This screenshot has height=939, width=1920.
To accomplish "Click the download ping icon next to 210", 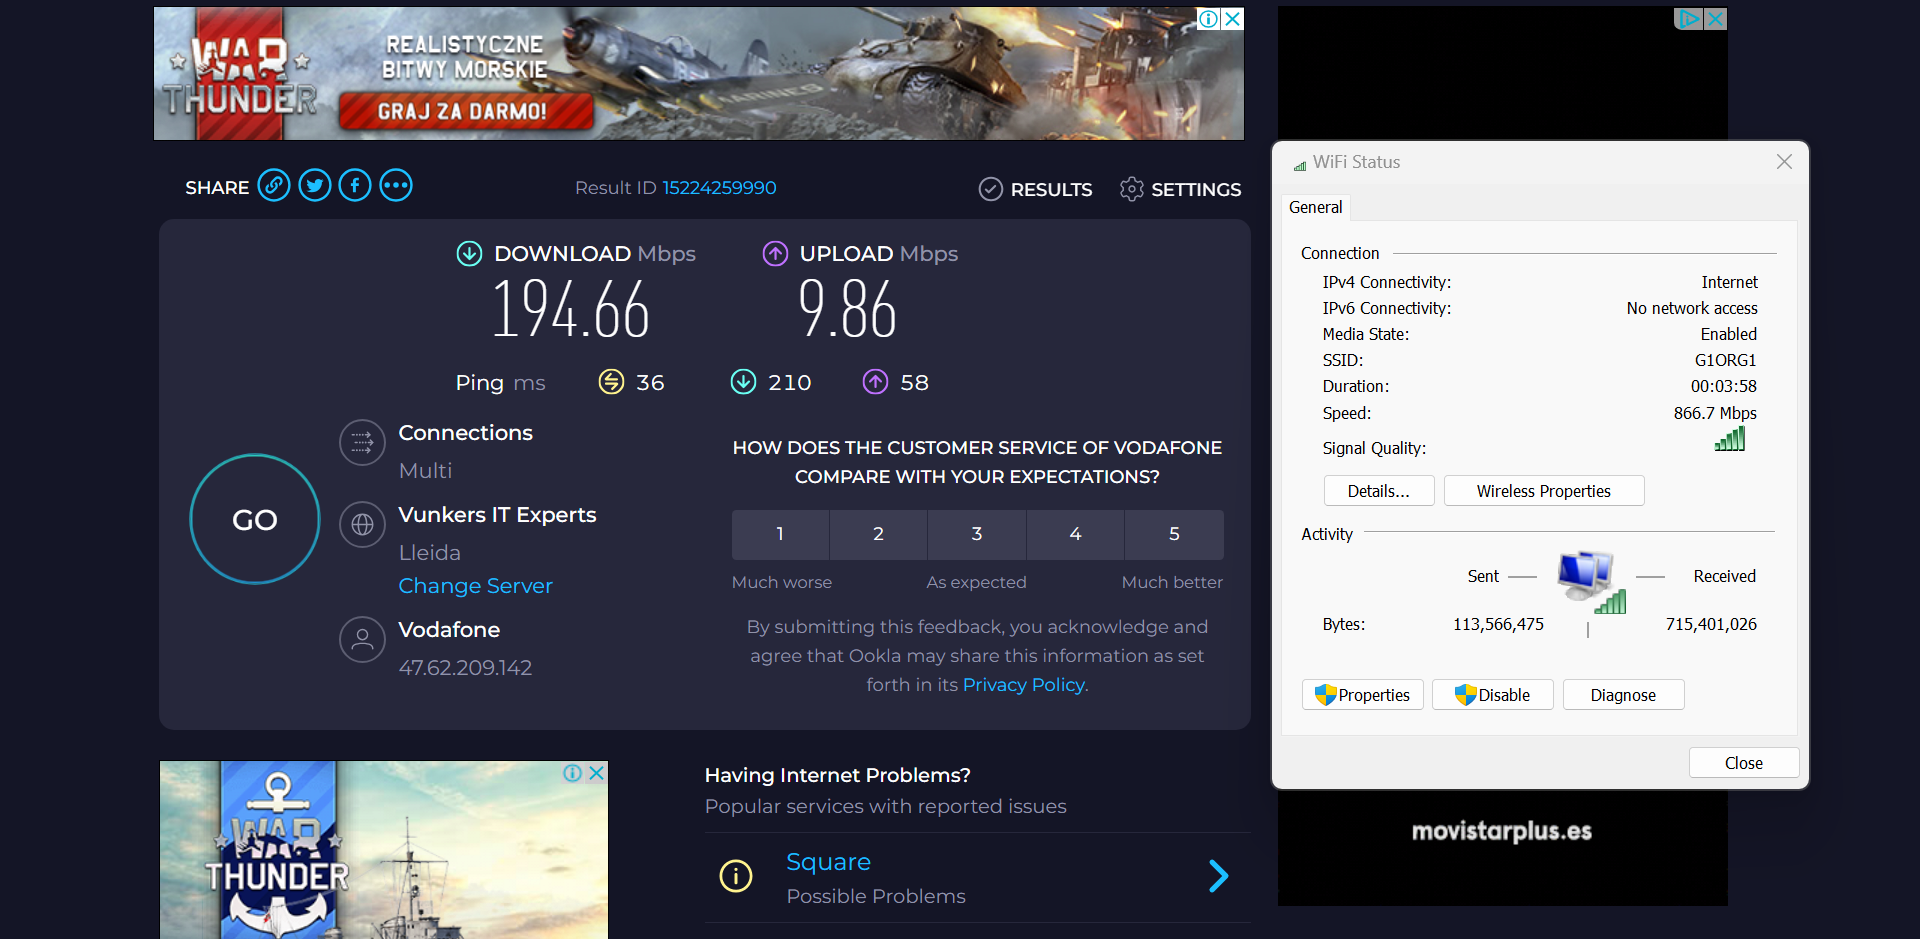I will coord(743,382).
